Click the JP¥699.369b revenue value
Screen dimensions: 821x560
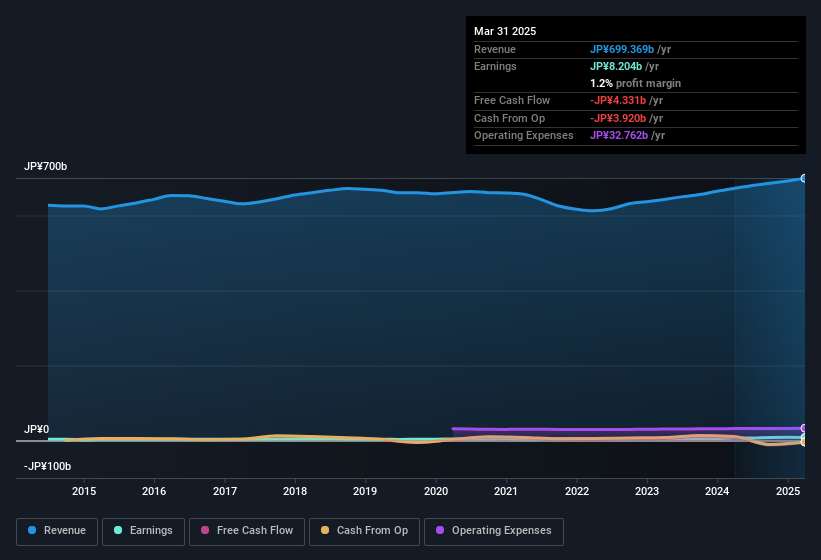pyautogui.click(x=622, y=49)
